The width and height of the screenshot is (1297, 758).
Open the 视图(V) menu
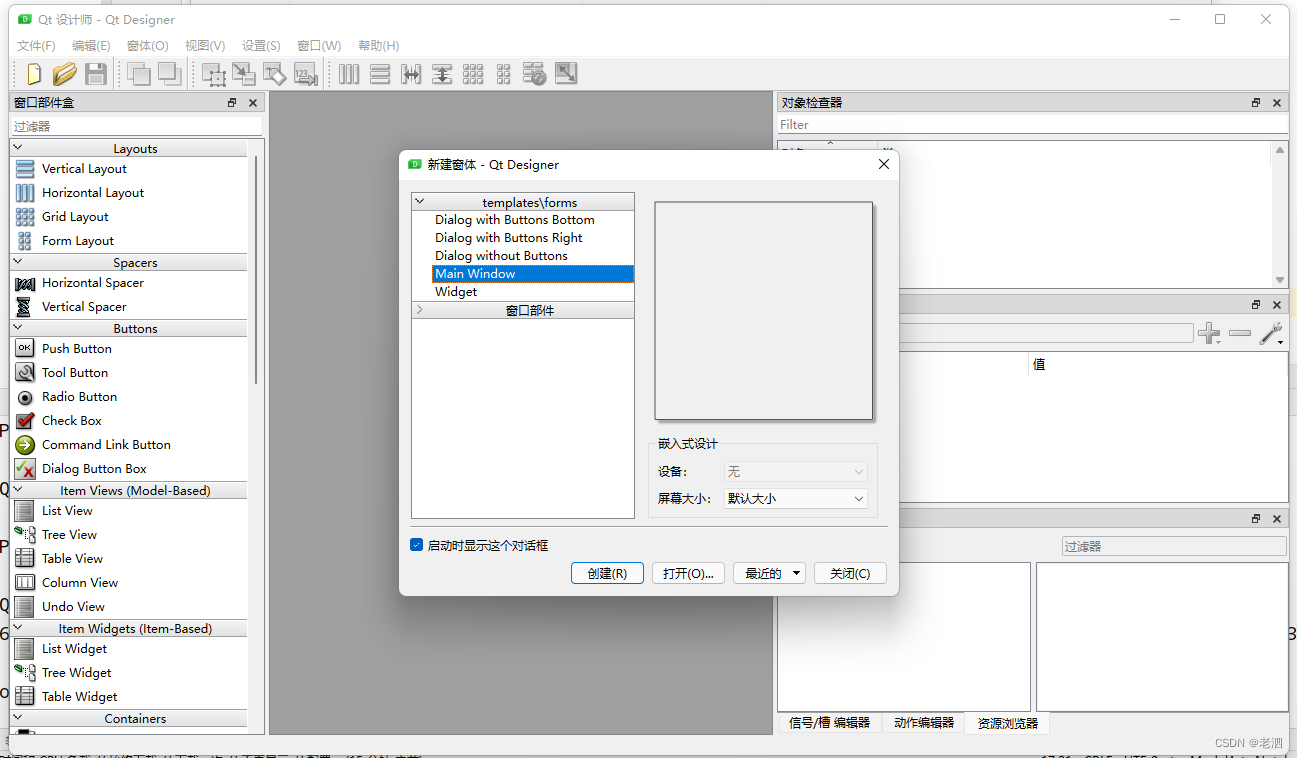205,46
